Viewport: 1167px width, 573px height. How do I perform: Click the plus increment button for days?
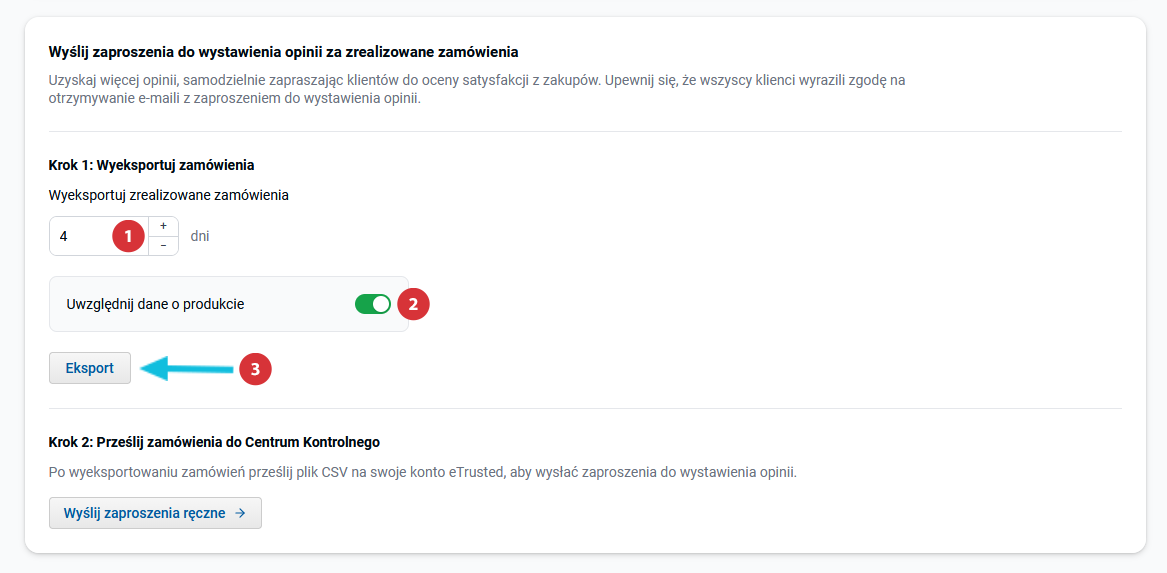click(163, 227)
